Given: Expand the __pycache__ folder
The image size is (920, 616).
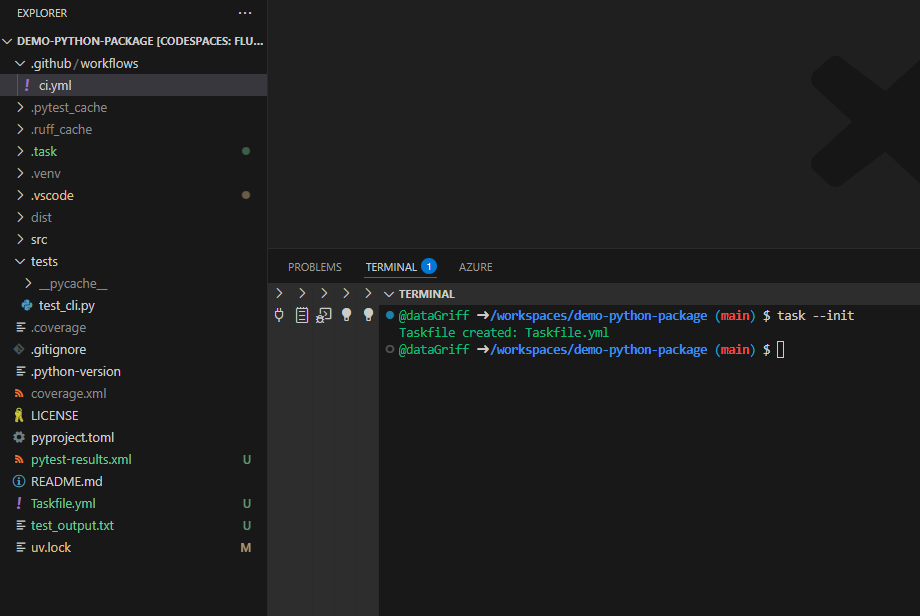Looking at the screenshot, I should click(28, 283).
